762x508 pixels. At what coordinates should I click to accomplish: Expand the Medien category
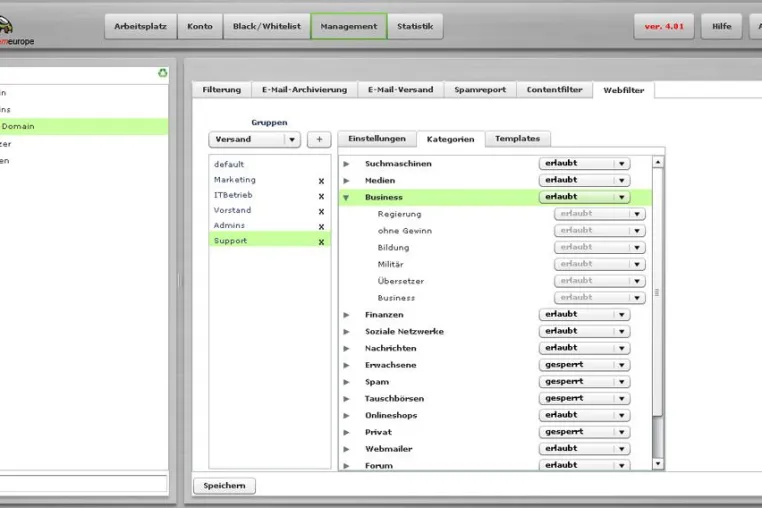point(346,181)
